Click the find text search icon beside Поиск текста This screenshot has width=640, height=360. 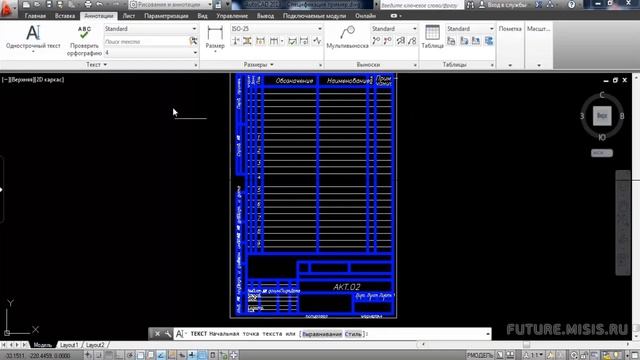[x=193, y=41]
